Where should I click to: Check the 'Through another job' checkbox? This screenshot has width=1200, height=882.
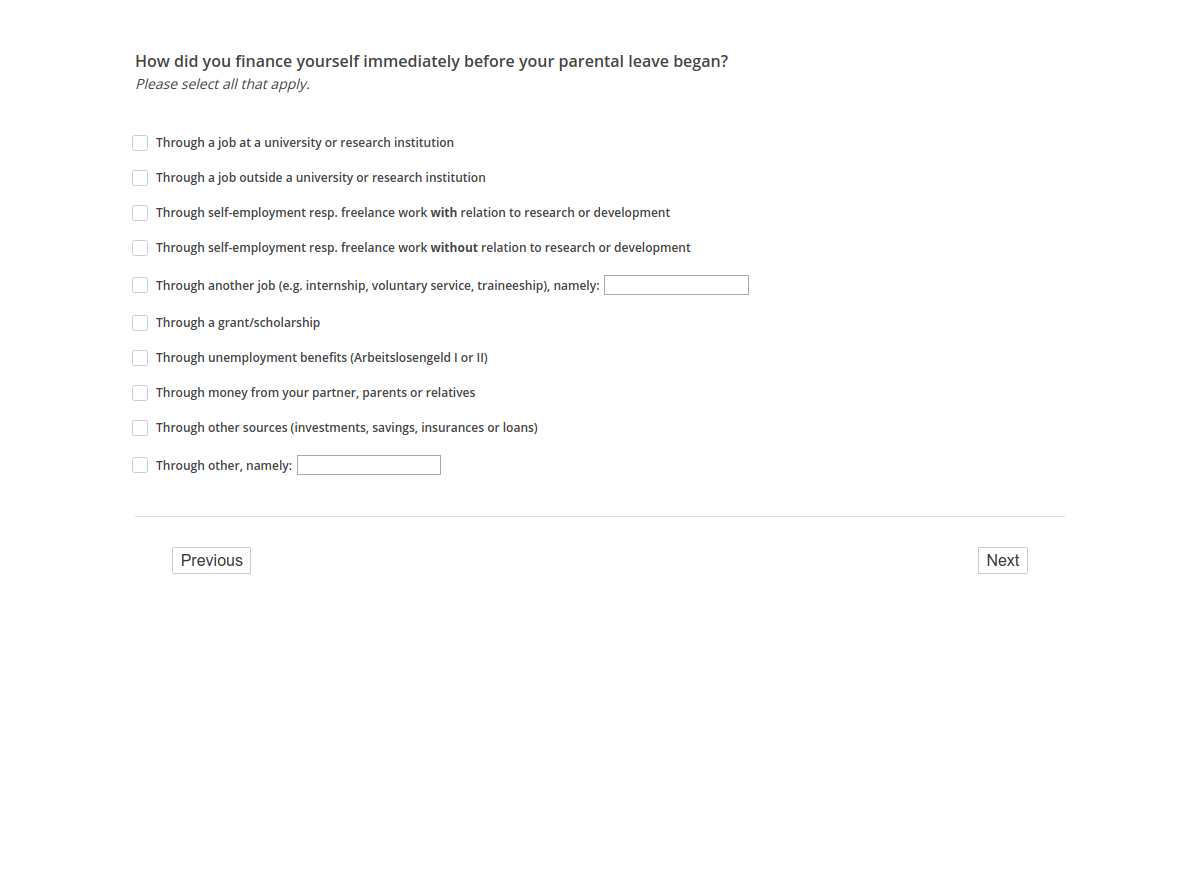coord(140,285)
